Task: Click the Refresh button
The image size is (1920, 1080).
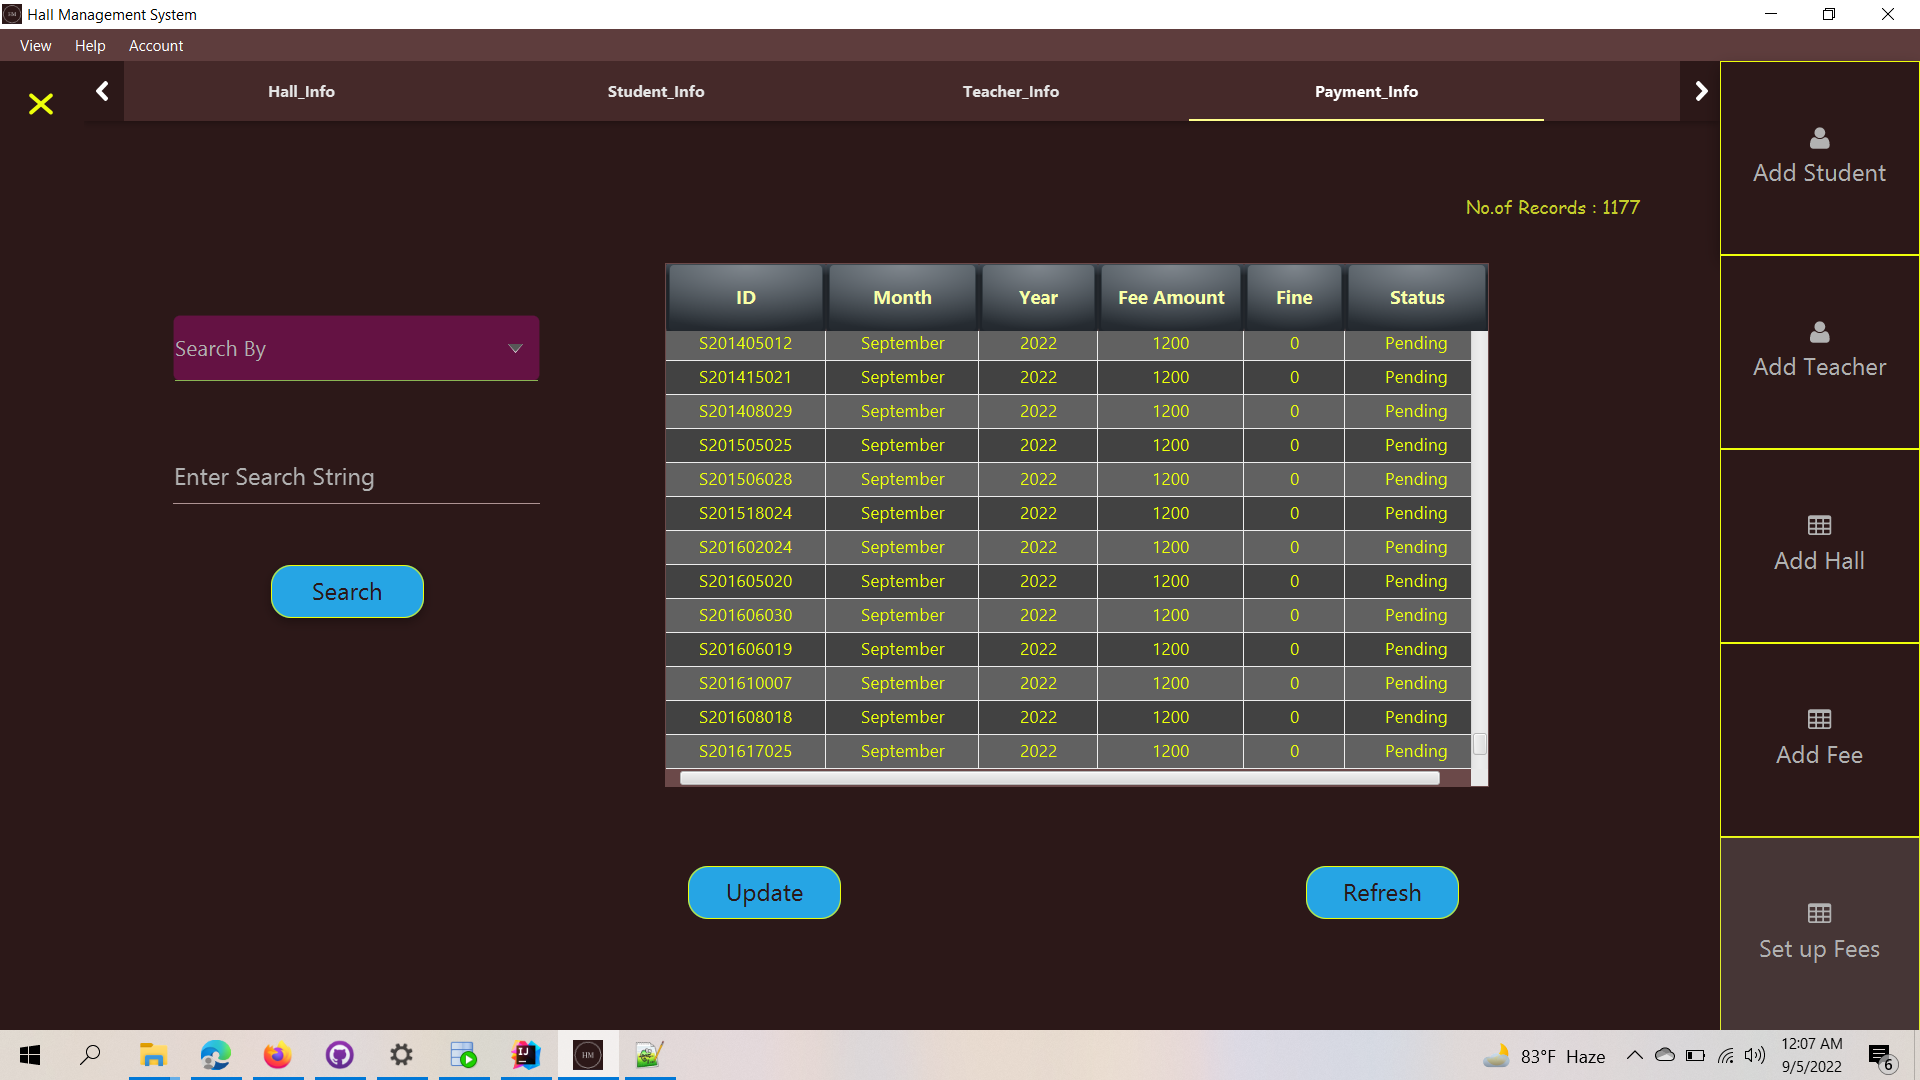Action: point(1382,892)
